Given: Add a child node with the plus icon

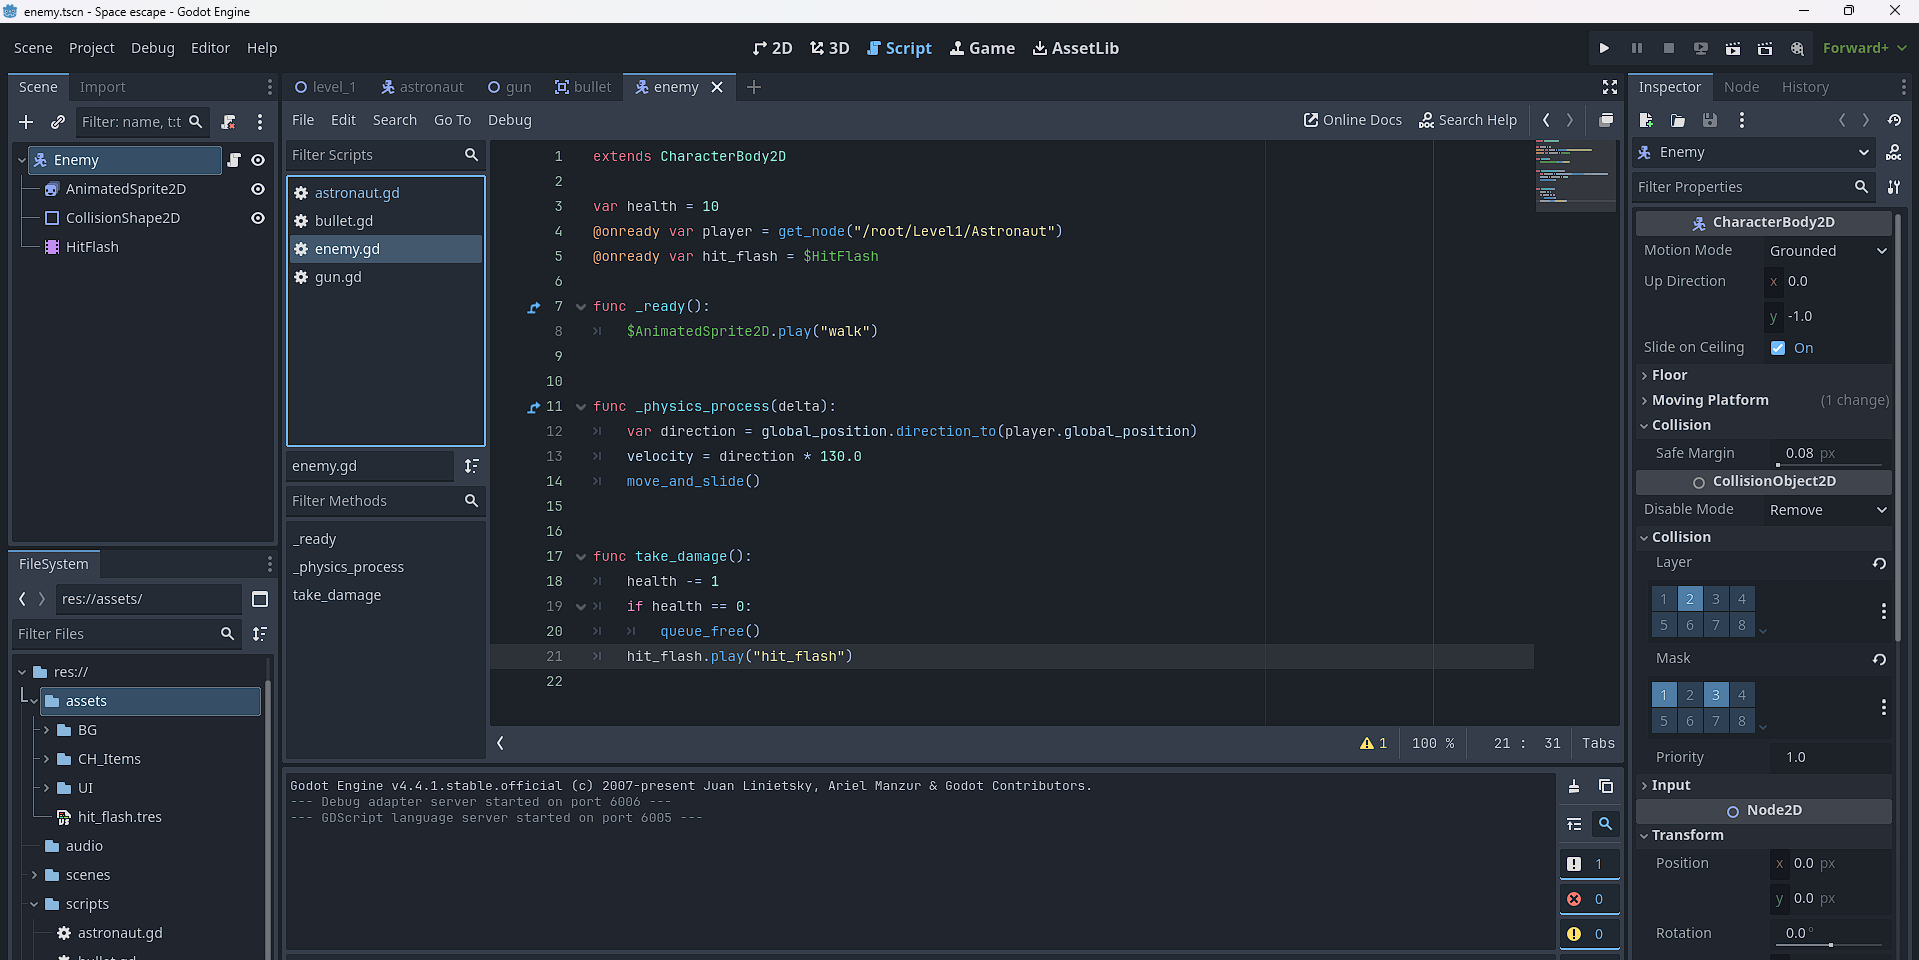Looking at the screenshot, I should [x=25, y=122].
